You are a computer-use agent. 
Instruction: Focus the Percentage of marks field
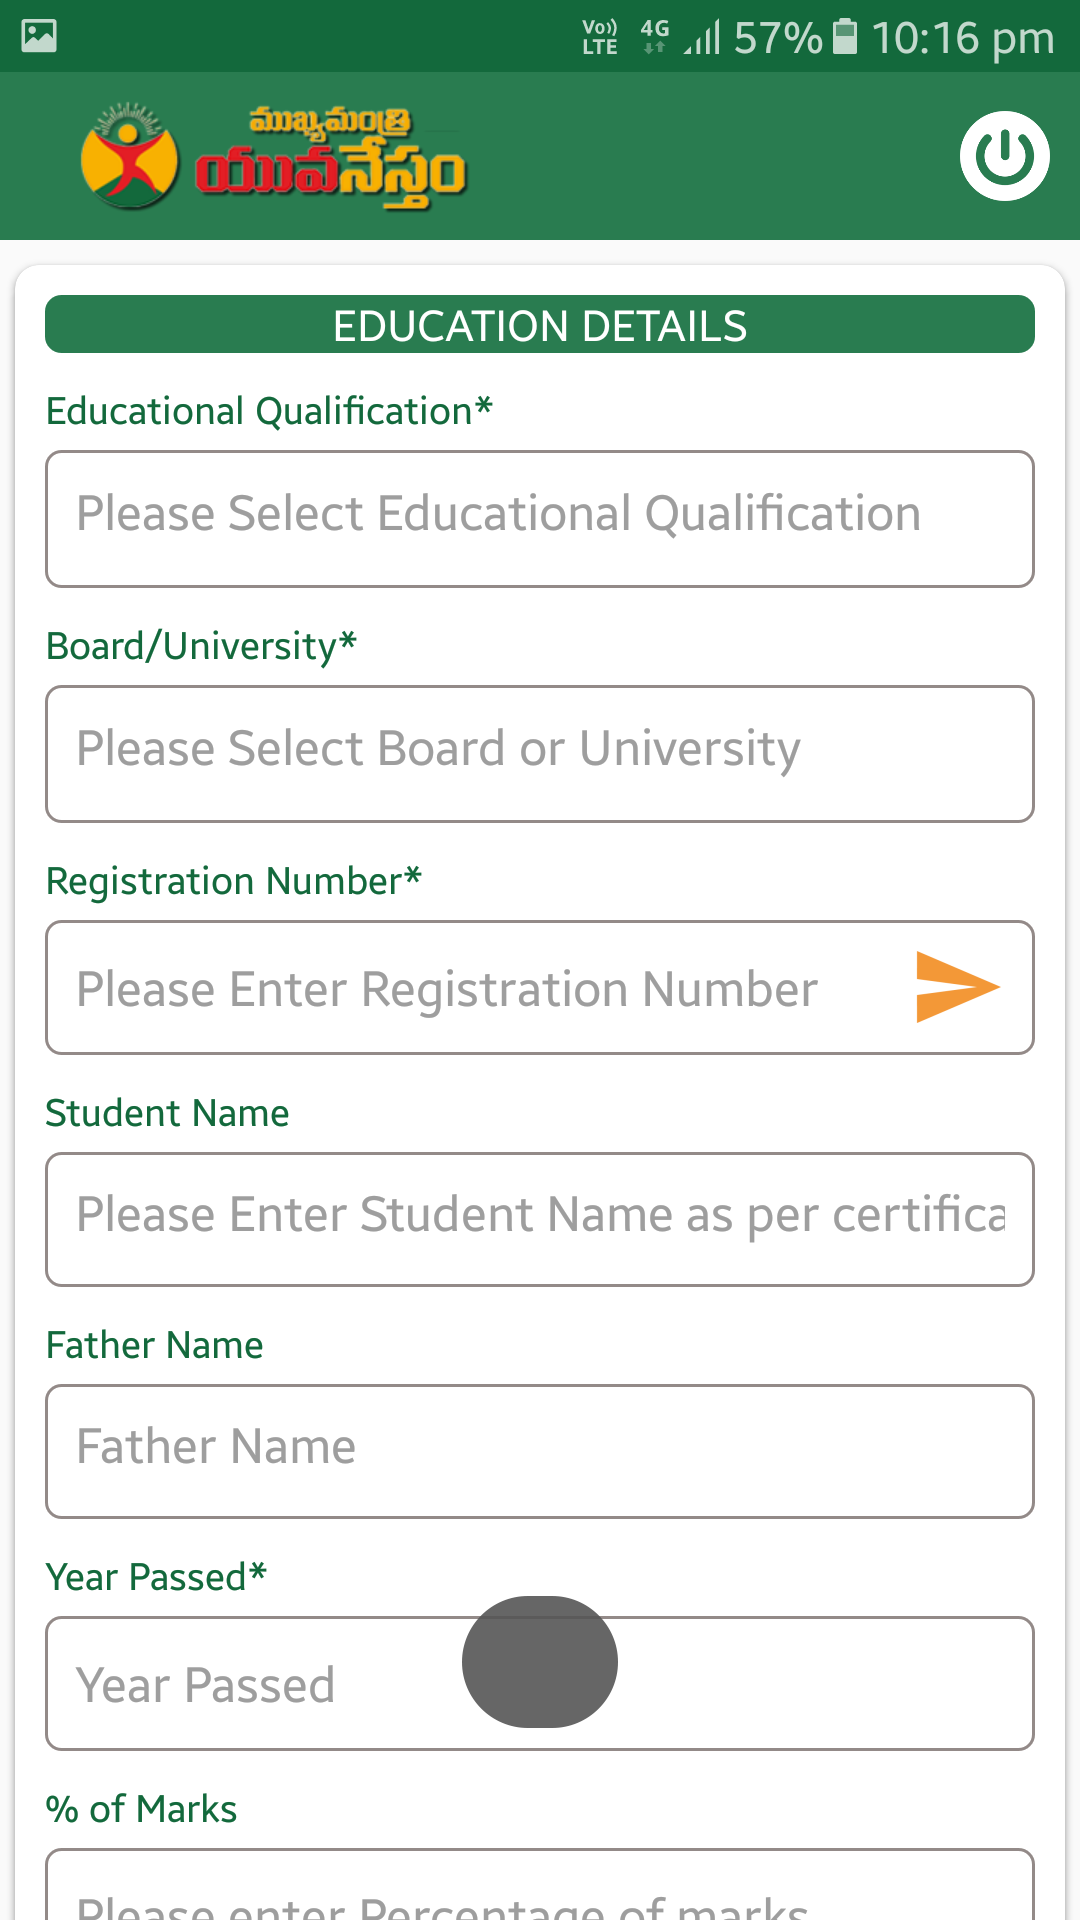pos(540,1885)
